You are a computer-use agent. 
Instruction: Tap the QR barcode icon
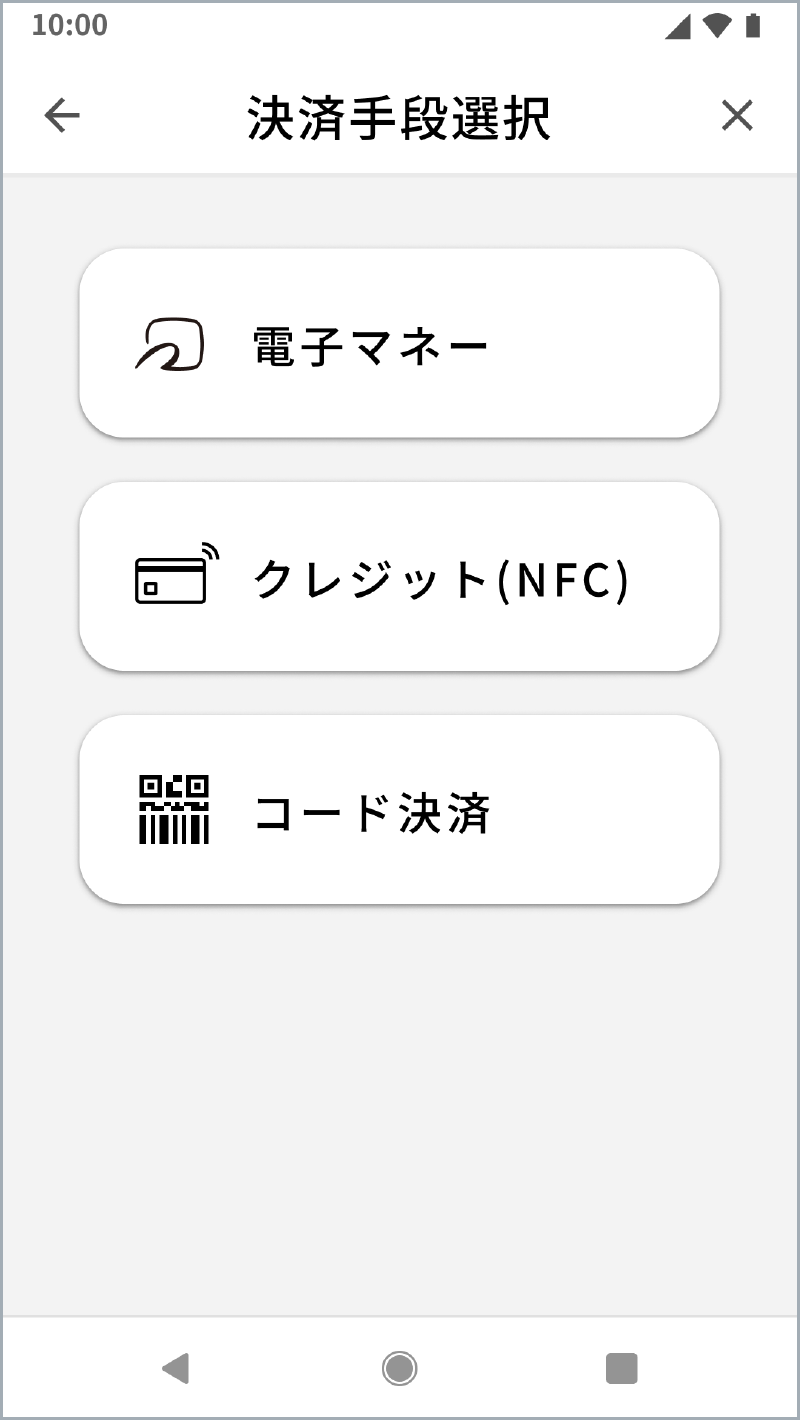pos(173,810)
